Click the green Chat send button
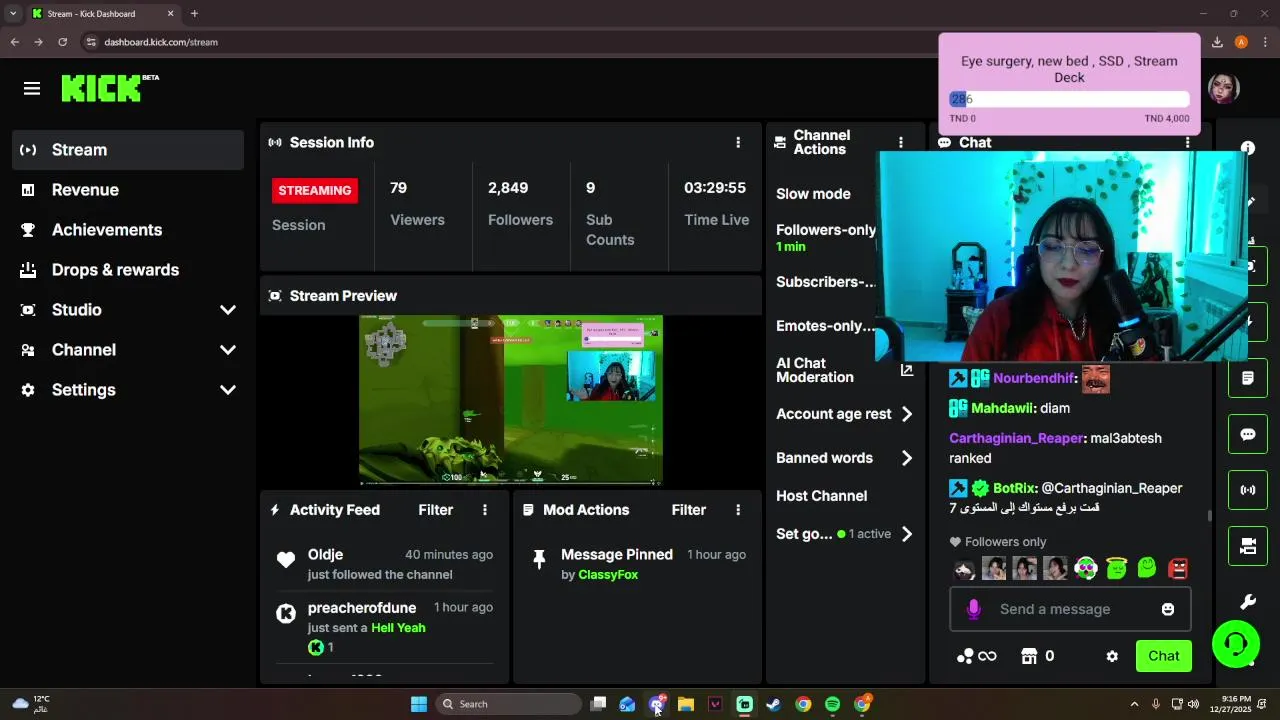The height and width of the screenshot is (720, 1280). [x=1163, y=656]
